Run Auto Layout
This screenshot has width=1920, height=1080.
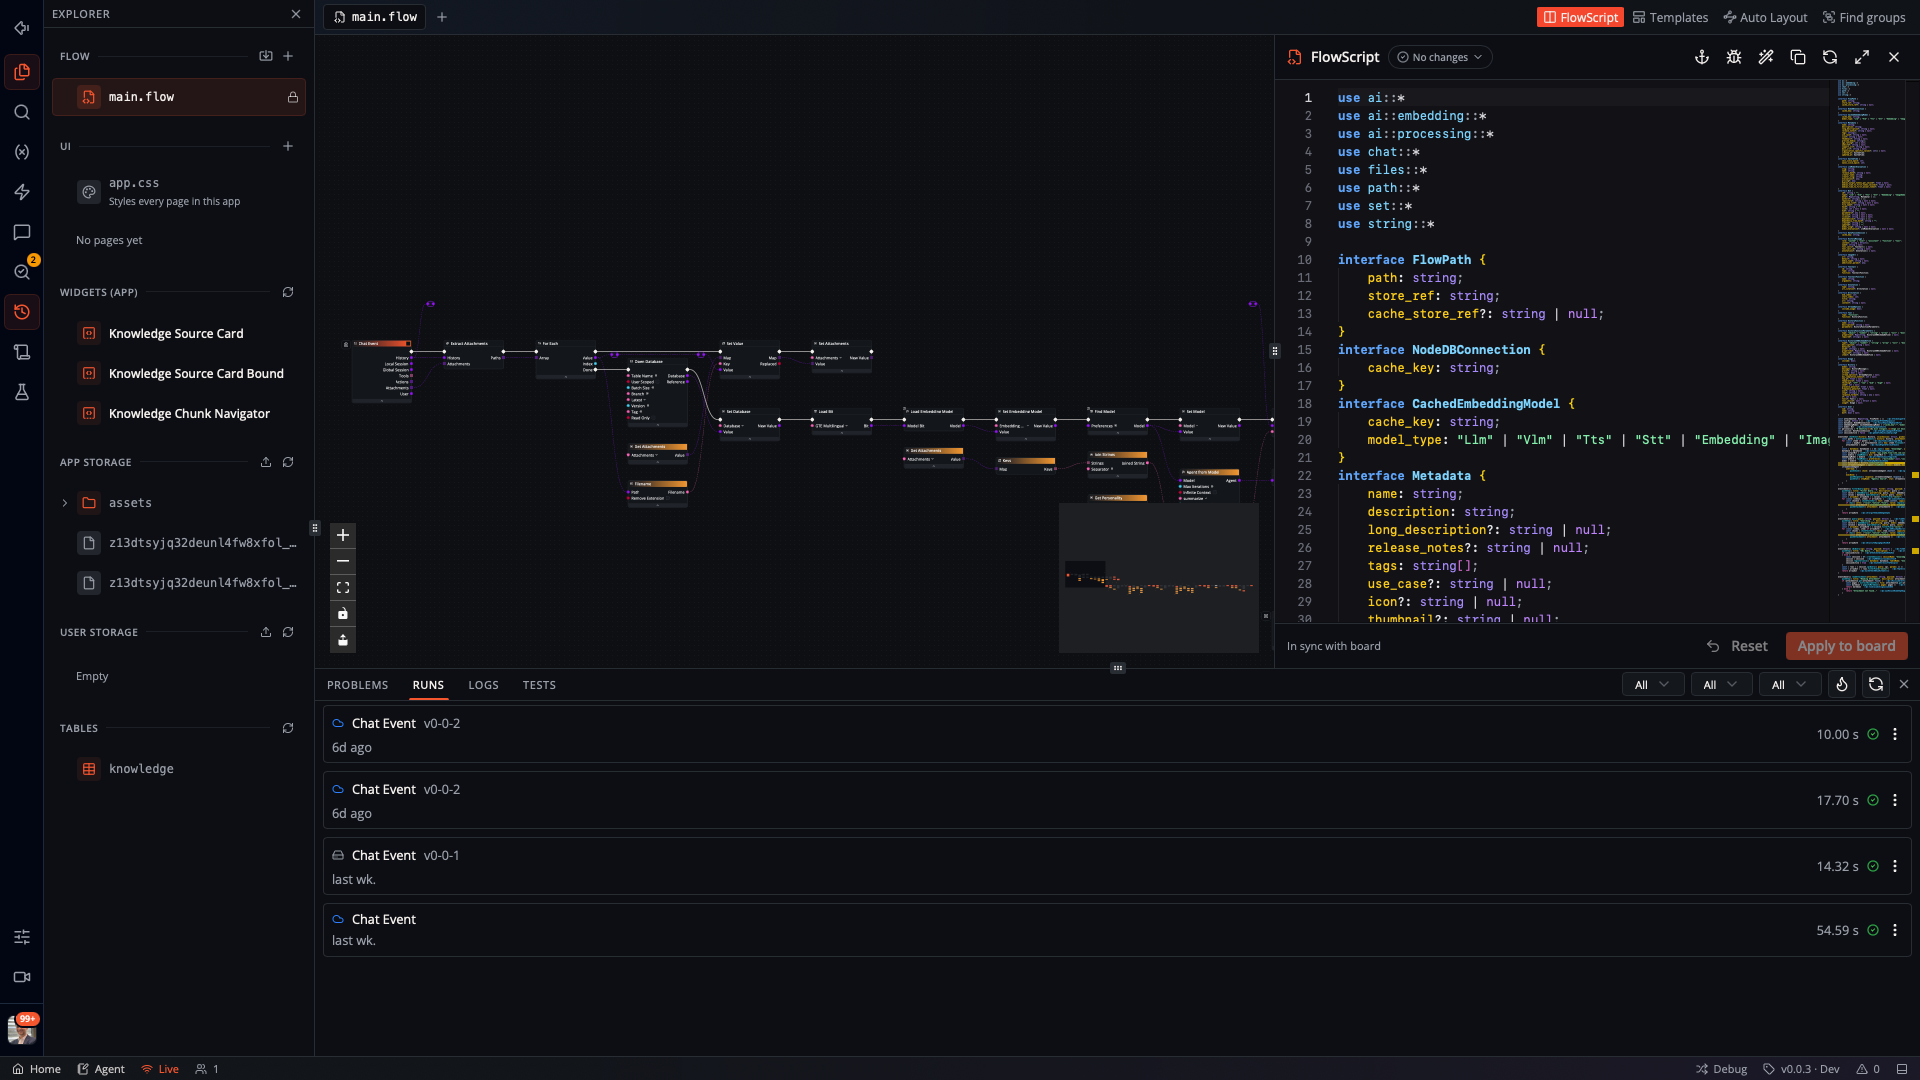click(x=1765, y=17)
